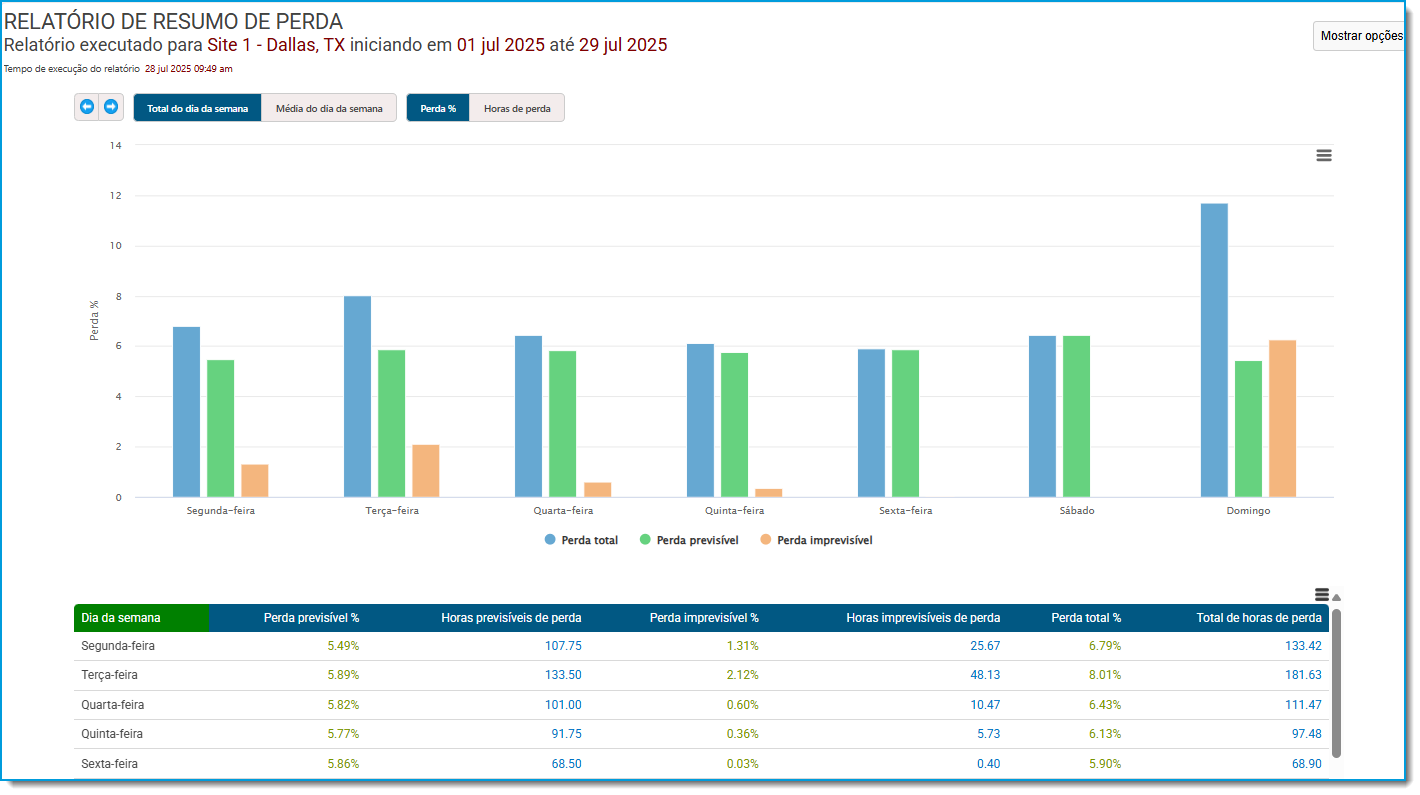
Task: Sort by Perda previsível % column header
Action: (311, 618)
